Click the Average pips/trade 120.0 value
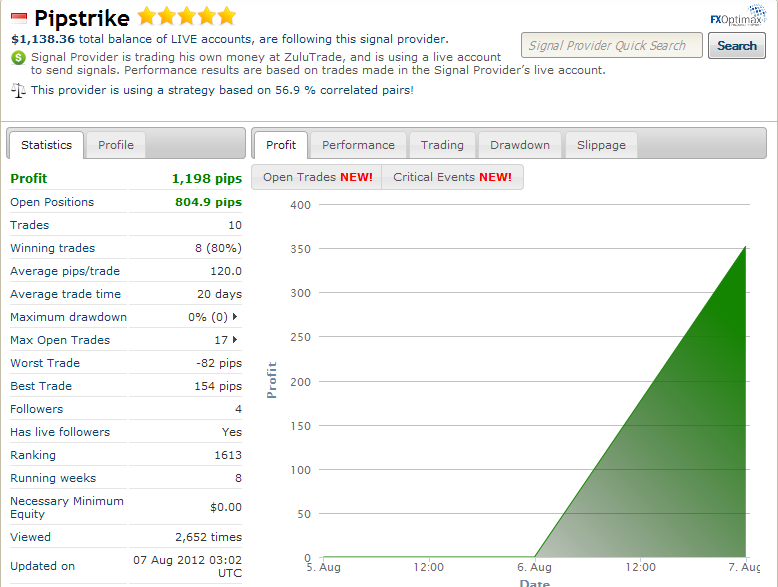The width and height of the screenshot is (778, 587). pyautogui.click(x=226, y=271)
